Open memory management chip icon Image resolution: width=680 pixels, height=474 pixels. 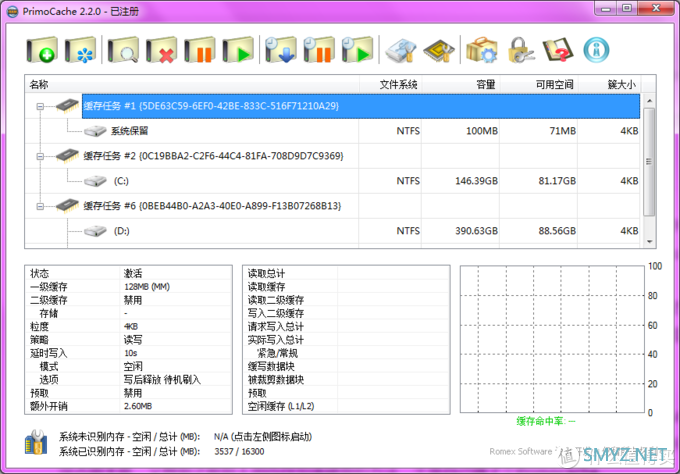(439, 50)
